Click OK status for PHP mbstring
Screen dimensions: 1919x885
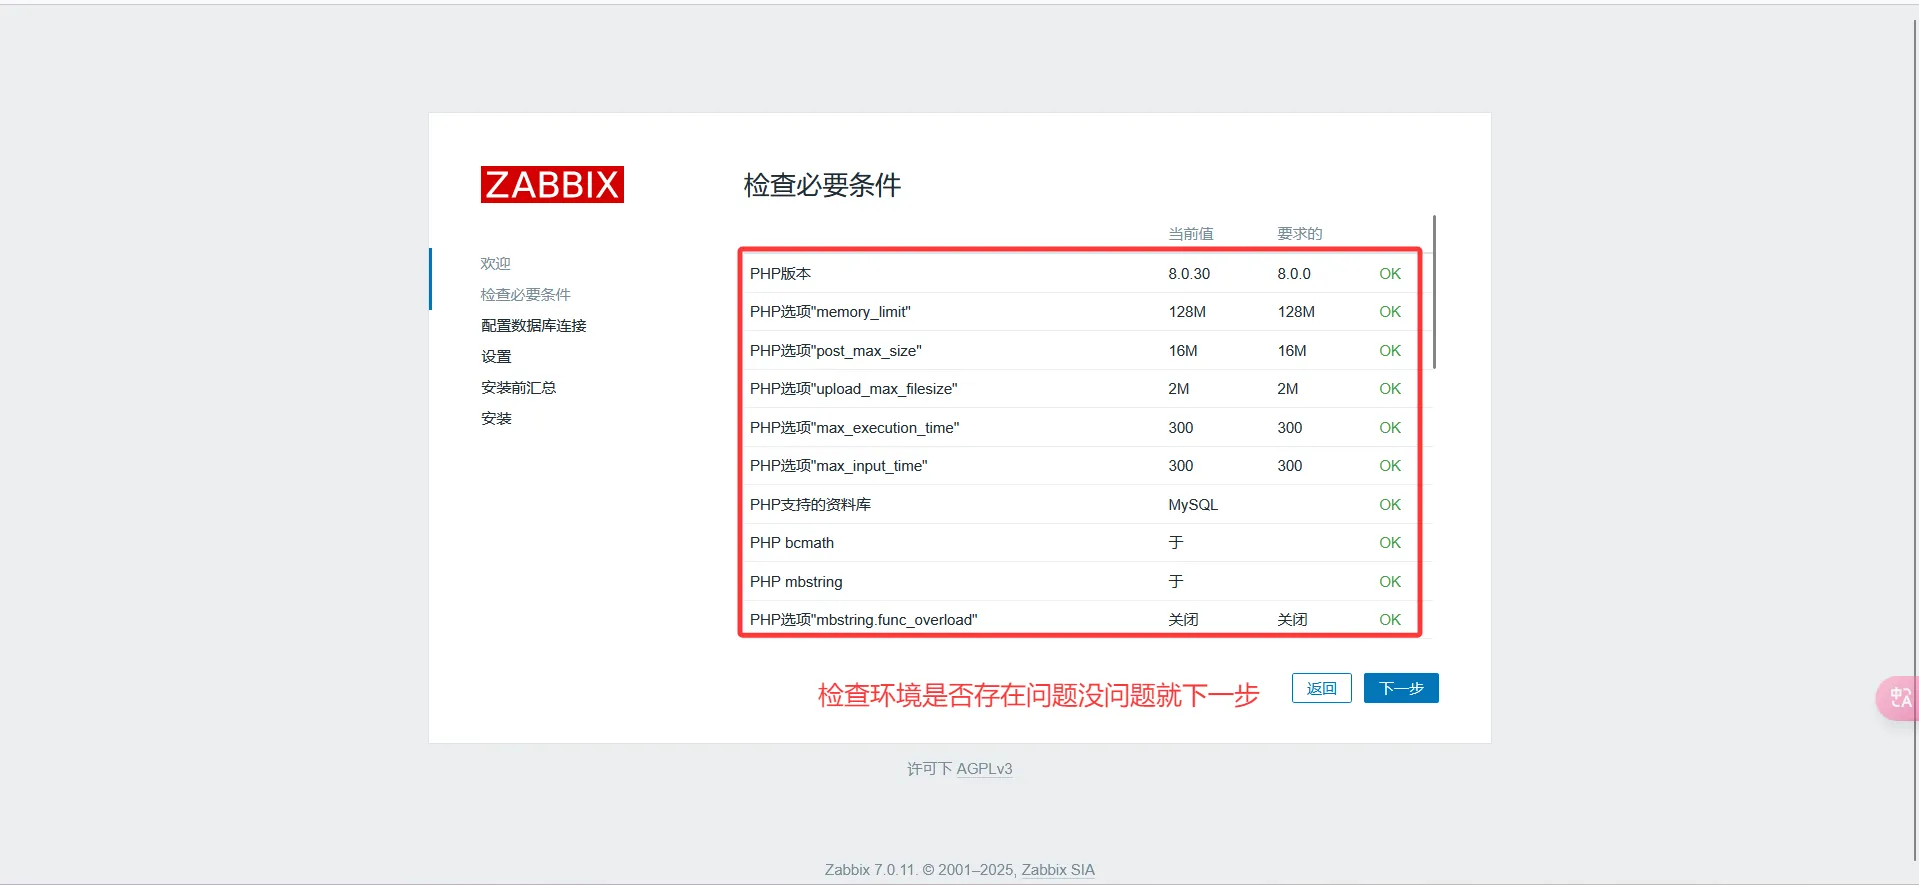(1390, 582)
